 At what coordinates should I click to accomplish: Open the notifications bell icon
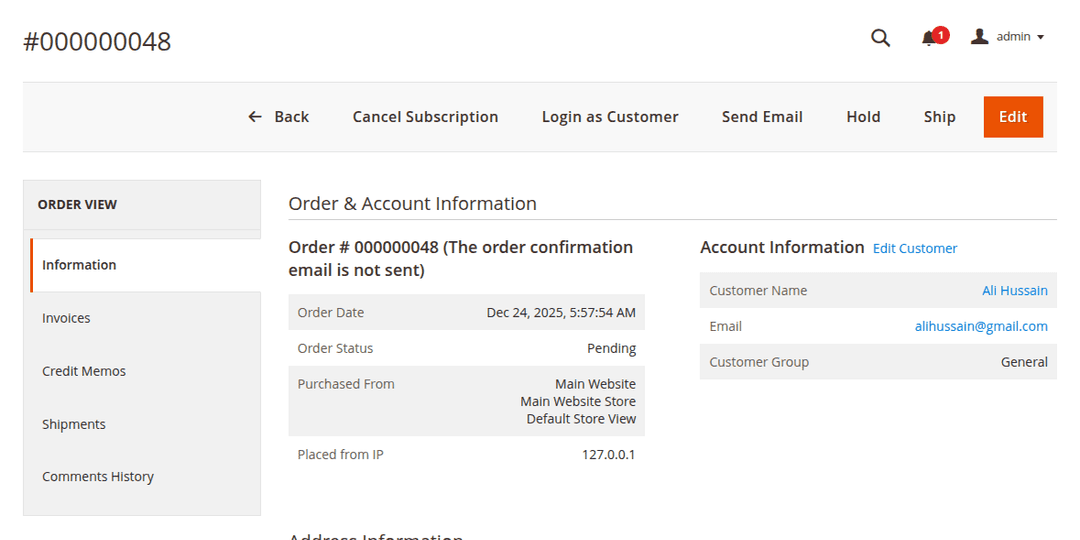coord(928,39)
